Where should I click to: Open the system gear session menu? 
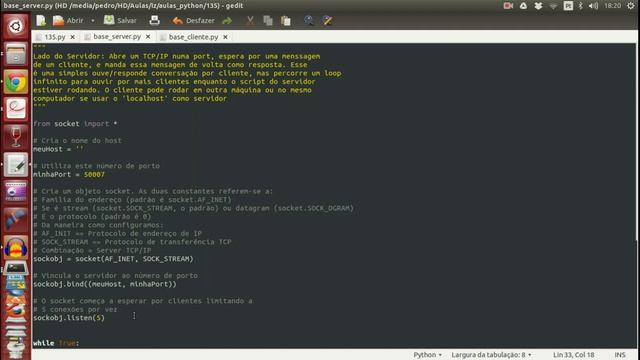(x=631, y=6)
